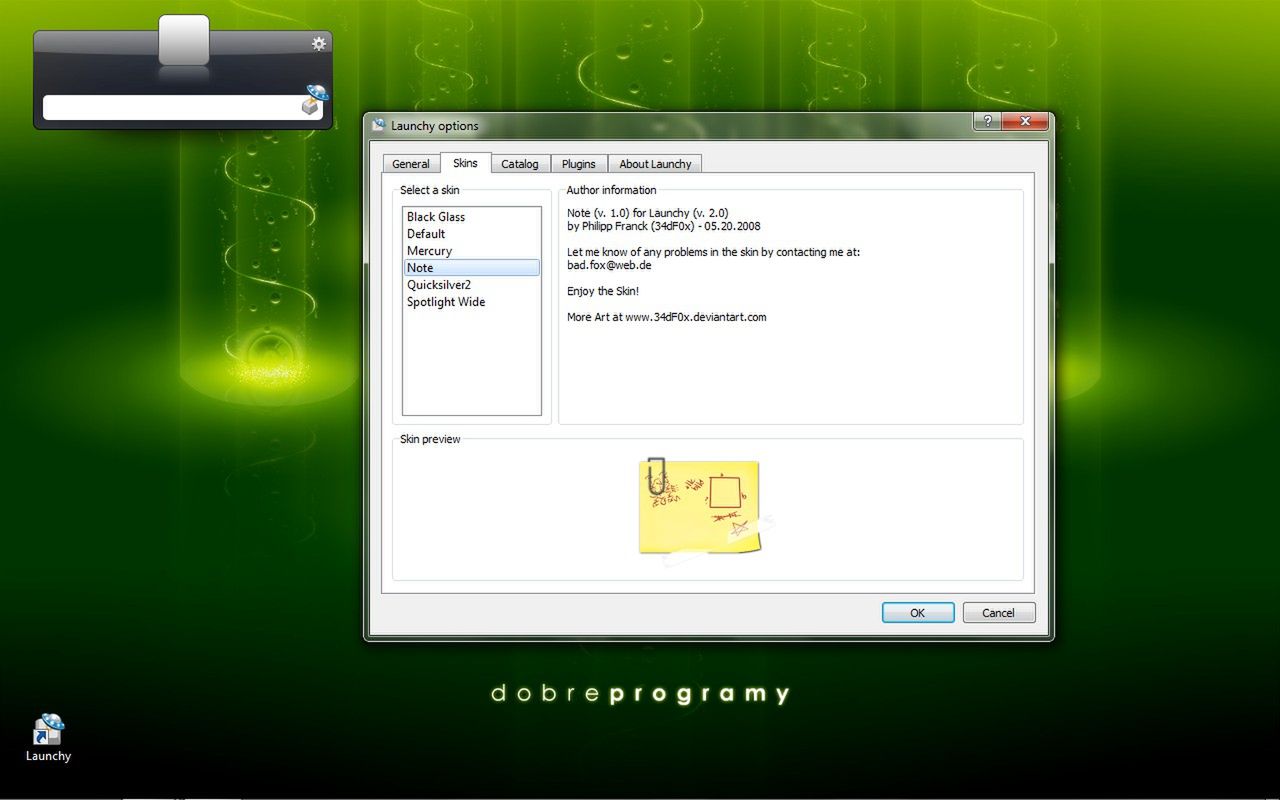This screenshot has width=1280, height=800.
Task: Close the Launchy options dialog
Action: point(1024,121)
